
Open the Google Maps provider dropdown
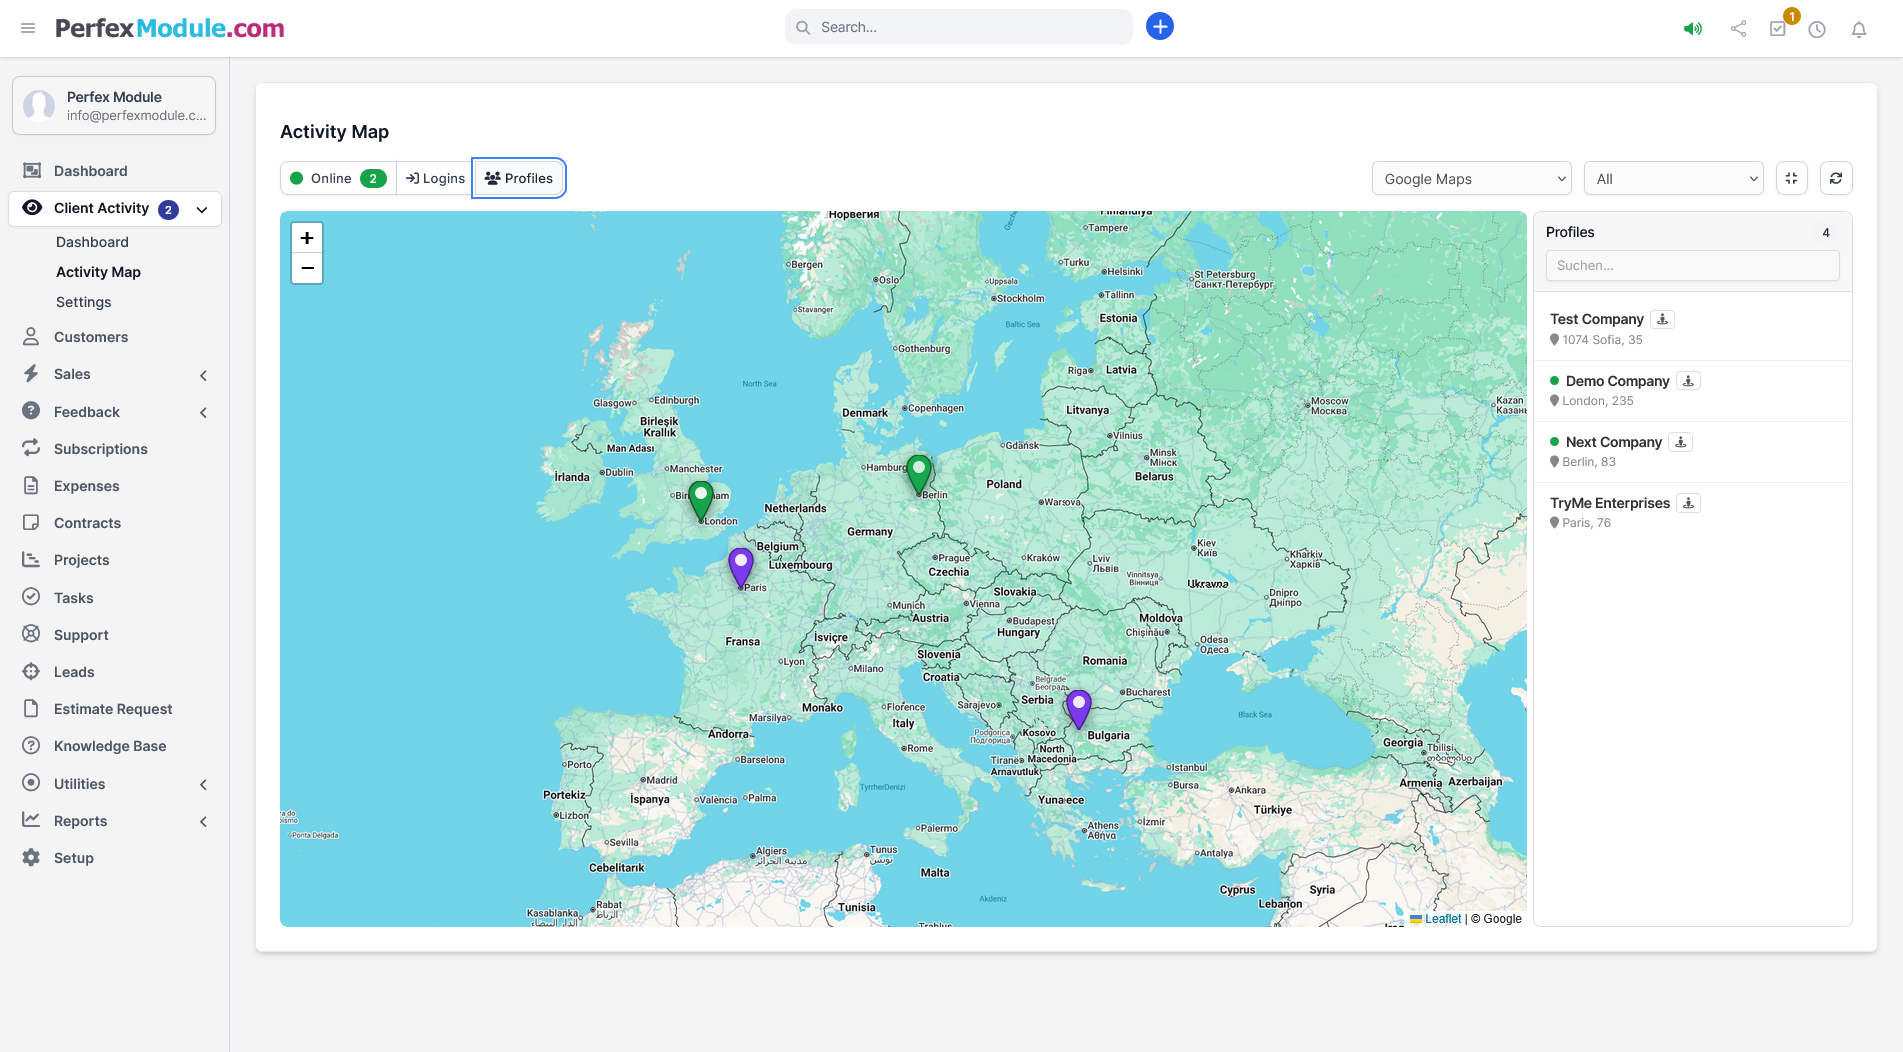(1471, 179)
